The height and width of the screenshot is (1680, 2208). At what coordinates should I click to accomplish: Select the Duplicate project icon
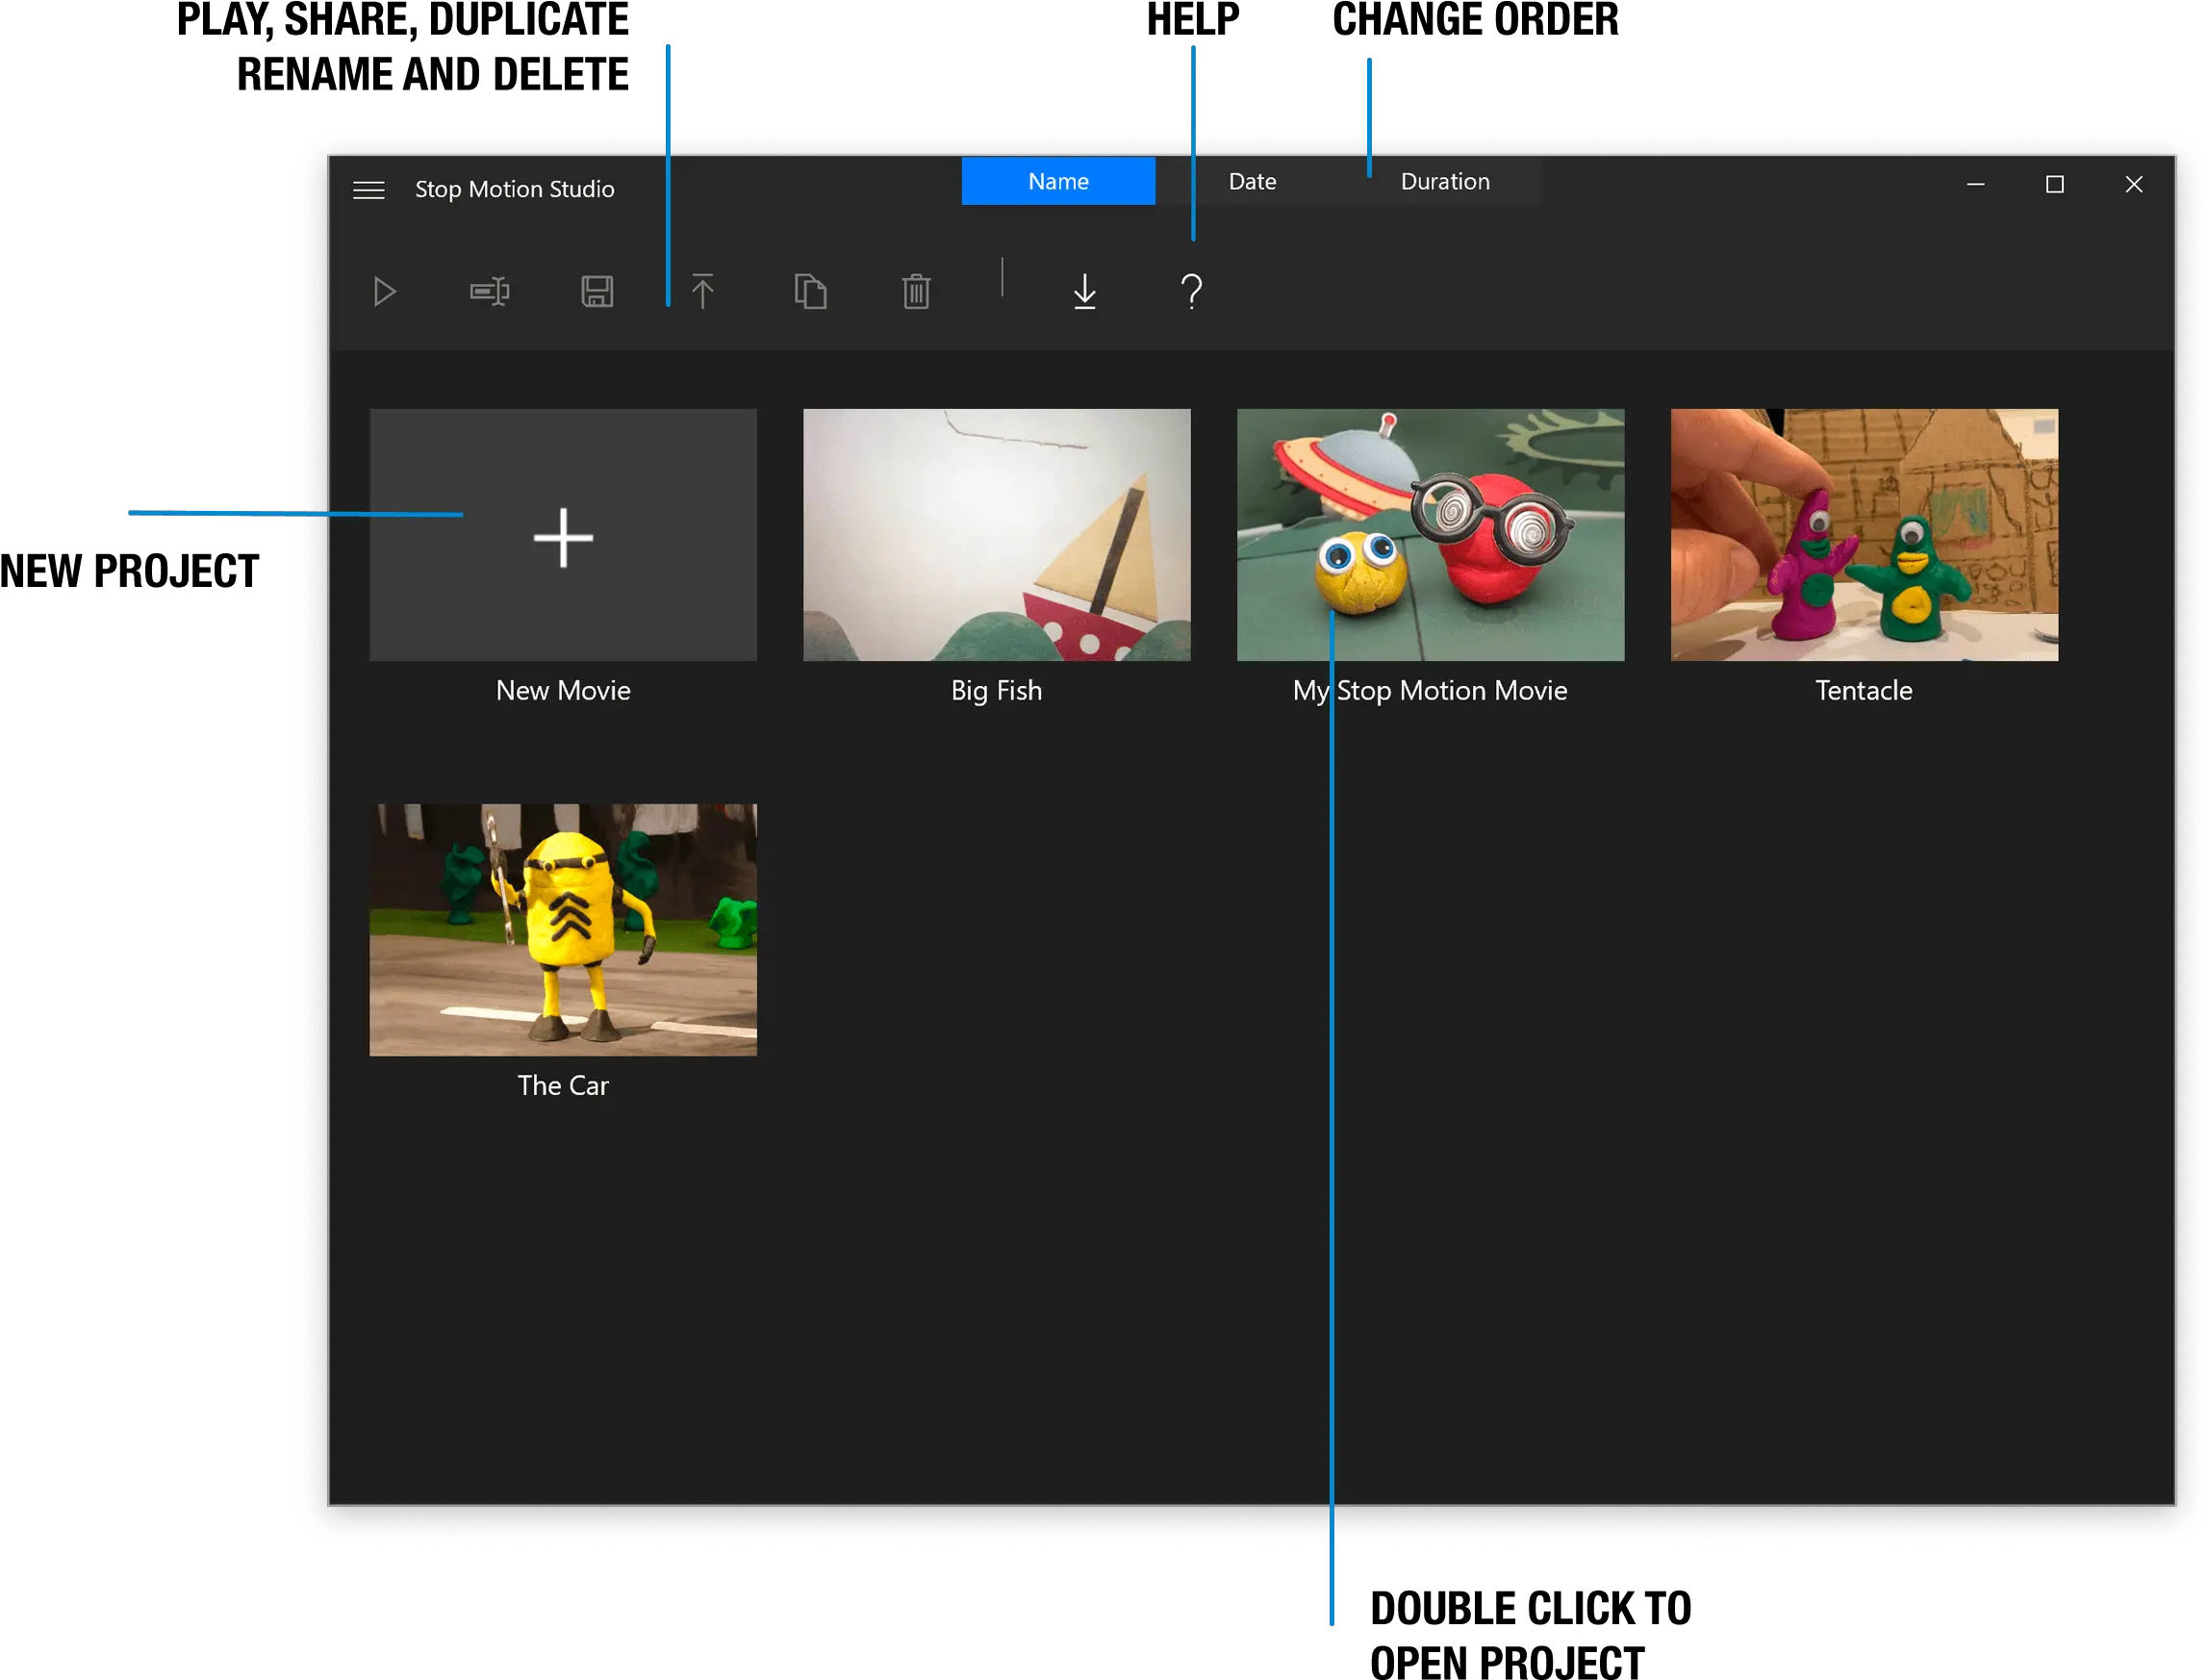(x=810, y=290)
